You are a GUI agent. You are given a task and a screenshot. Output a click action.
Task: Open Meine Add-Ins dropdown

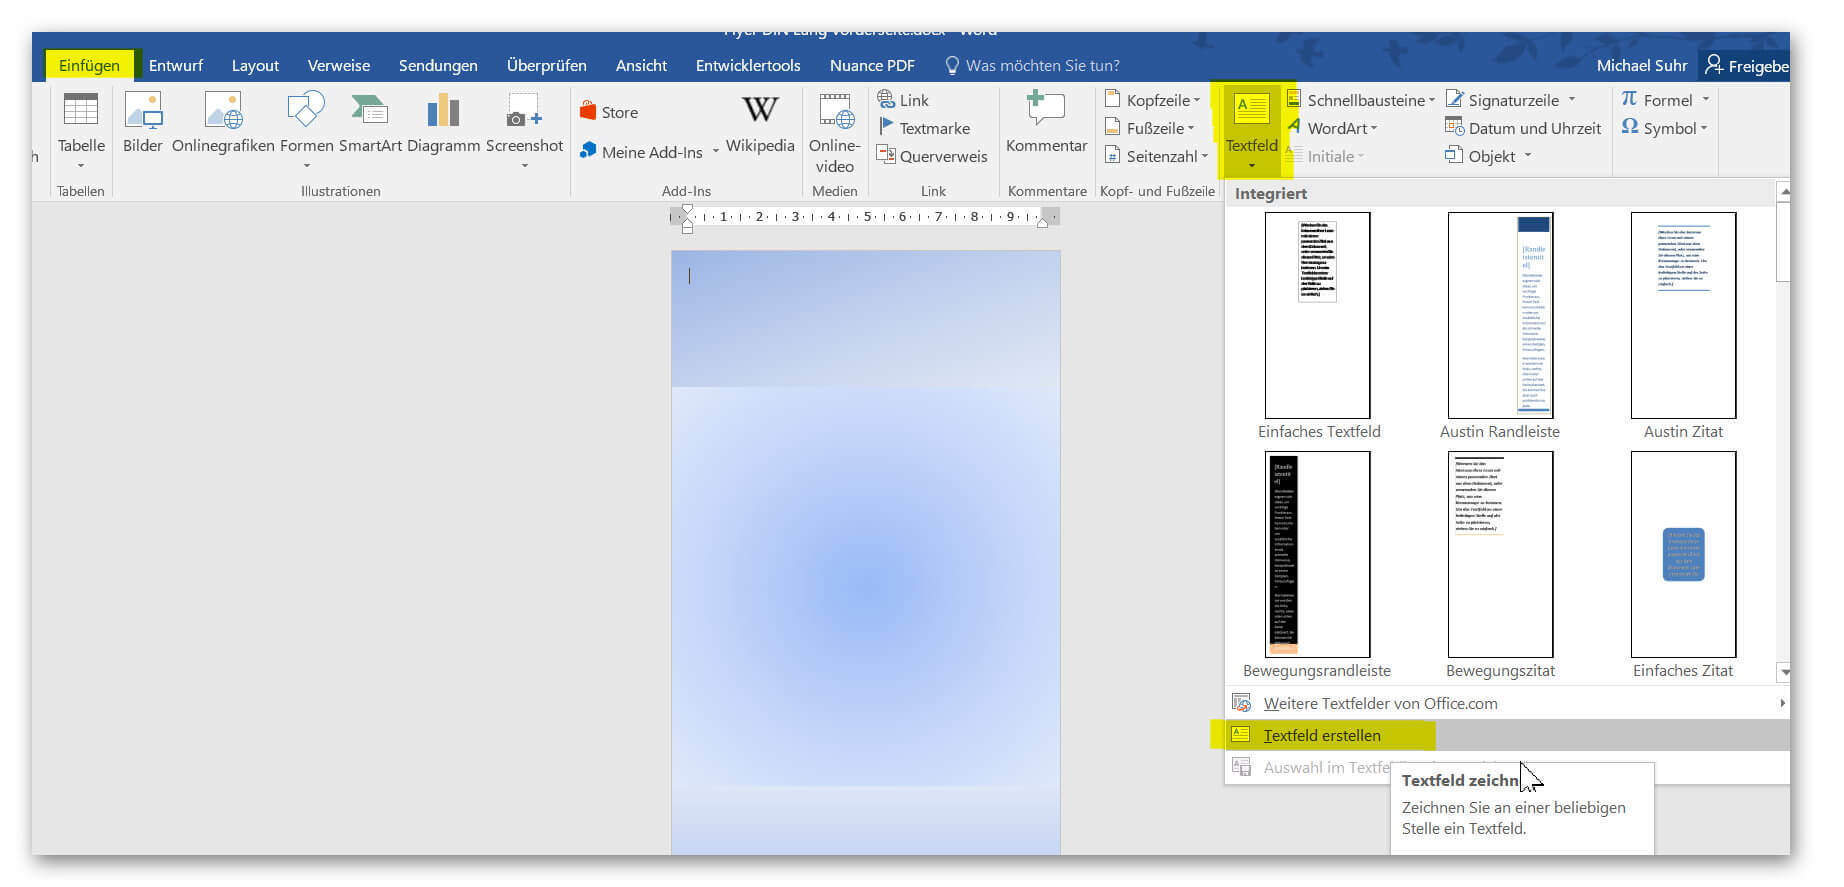(650, 152)
